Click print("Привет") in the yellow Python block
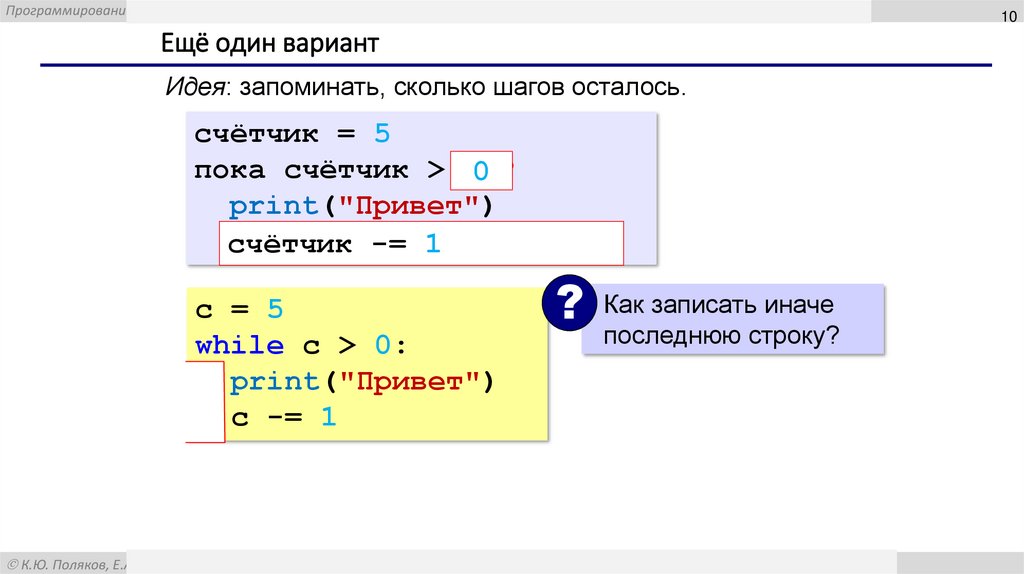Screen dimensions: 1024x574 362,381
